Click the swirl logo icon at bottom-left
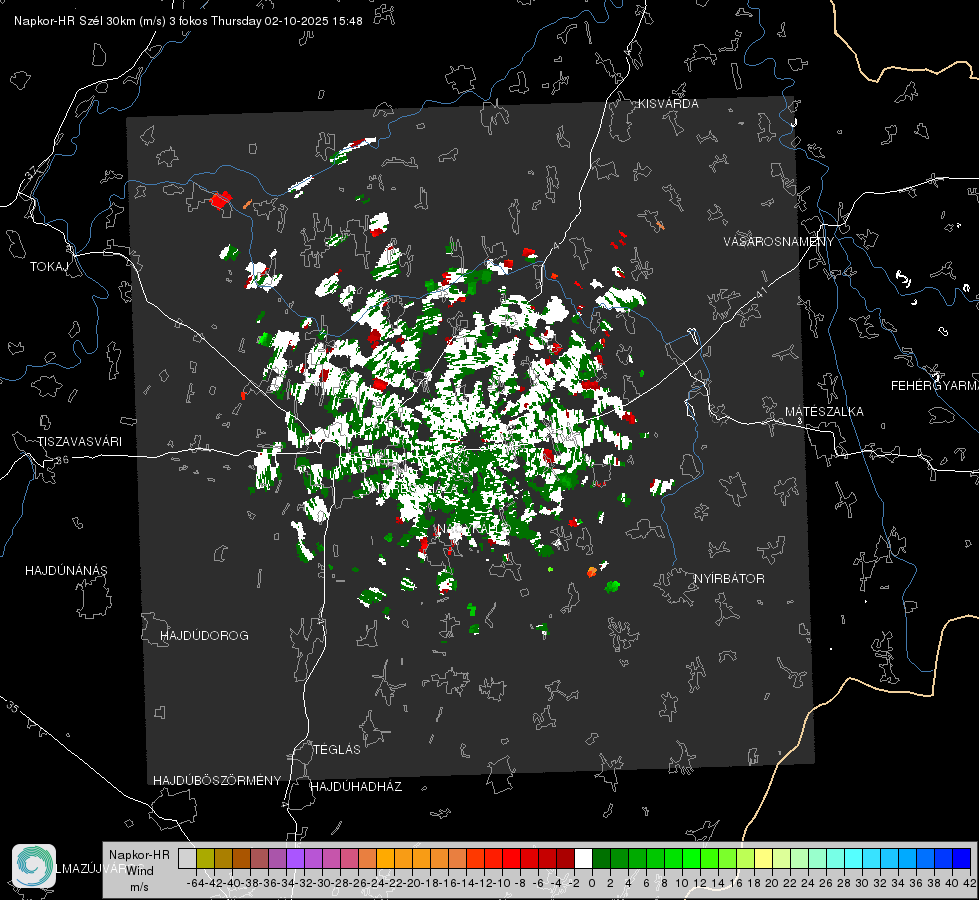Screen dimensions: 979x900 click(34, 866)
